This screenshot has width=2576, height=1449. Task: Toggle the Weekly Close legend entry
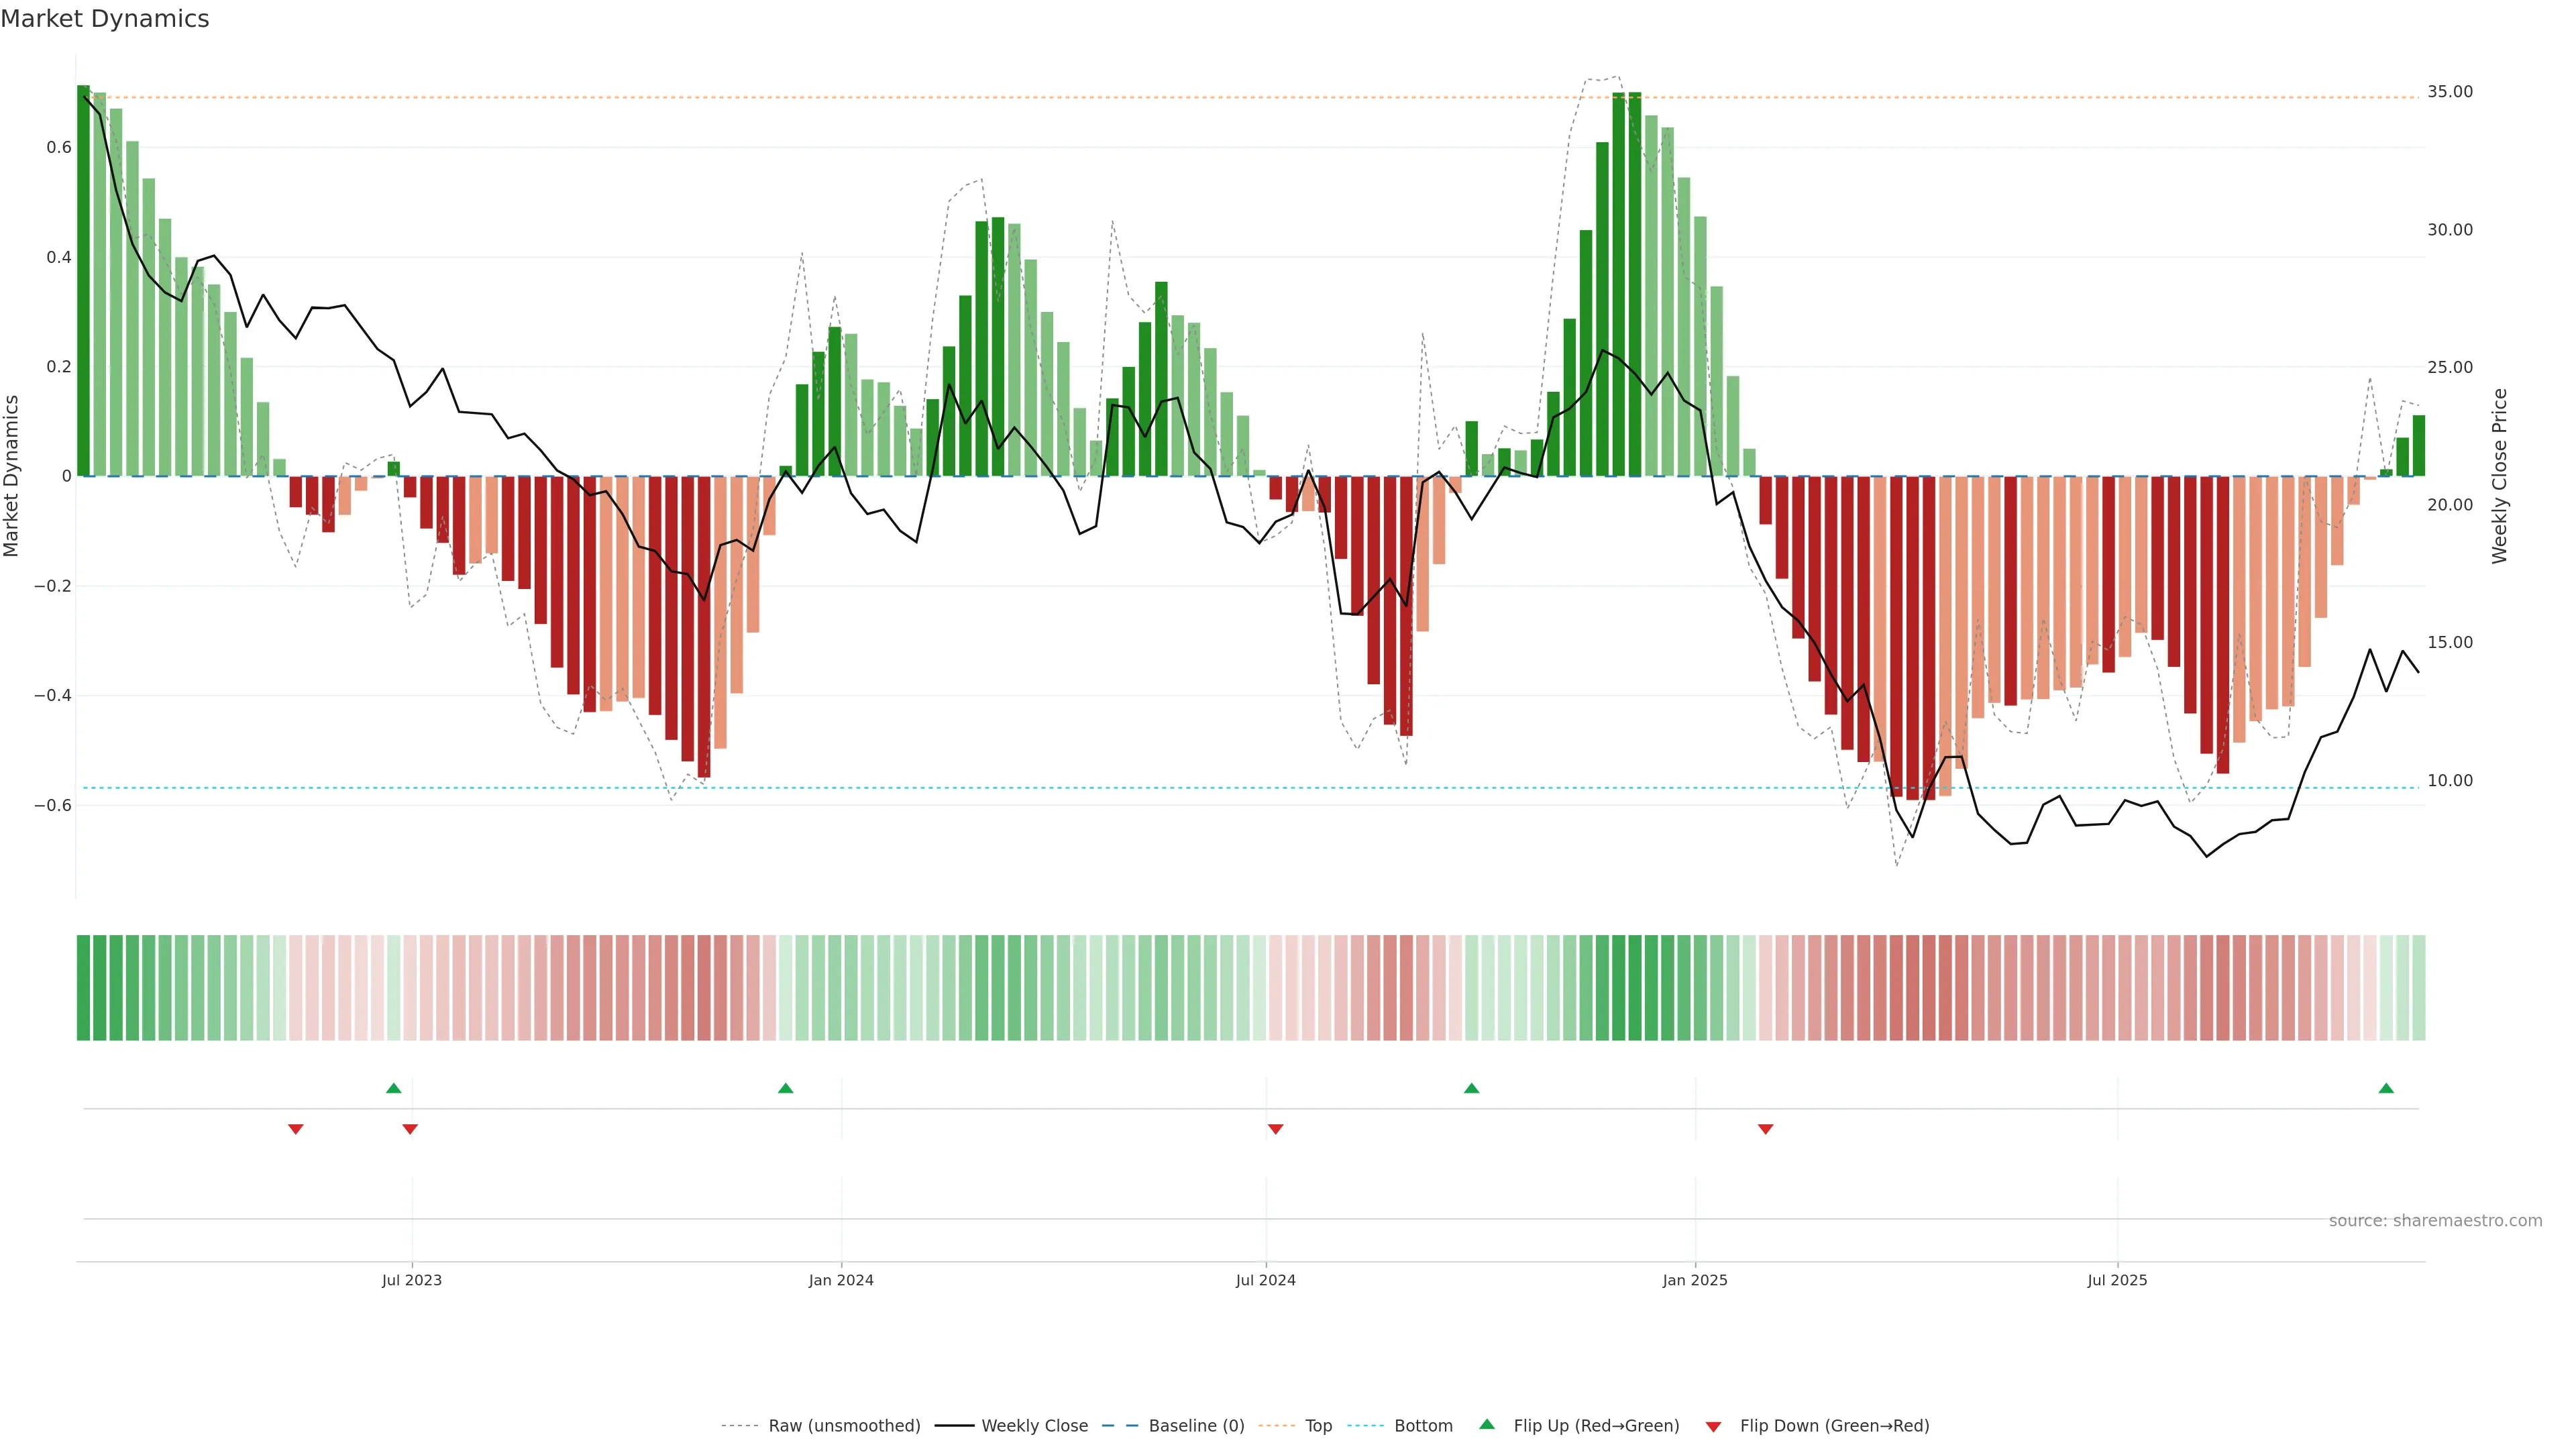coord(1034,1425)
